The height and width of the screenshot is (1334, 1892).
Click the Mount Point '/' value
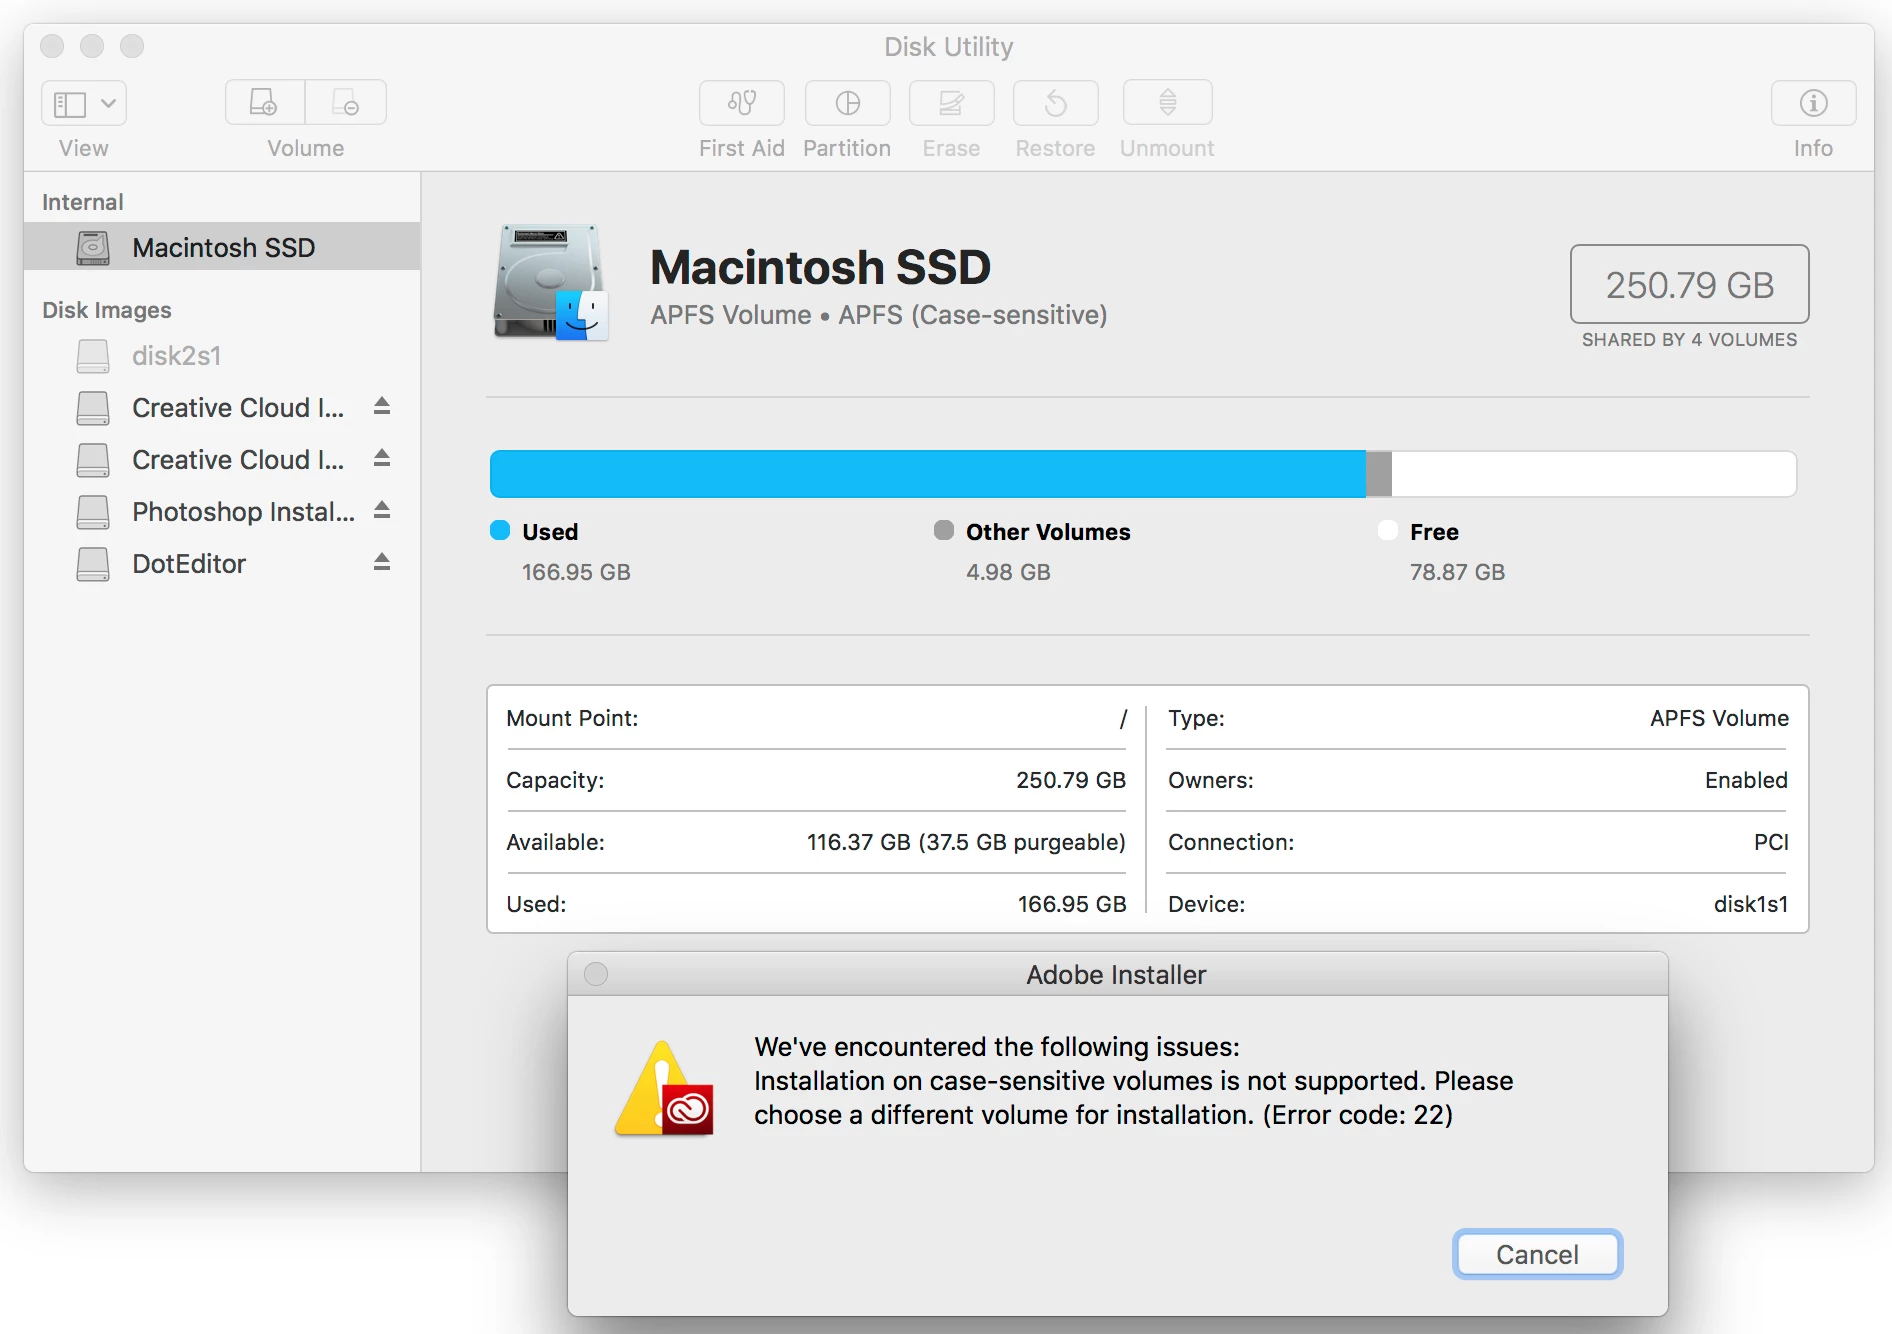click(1123, 718)
